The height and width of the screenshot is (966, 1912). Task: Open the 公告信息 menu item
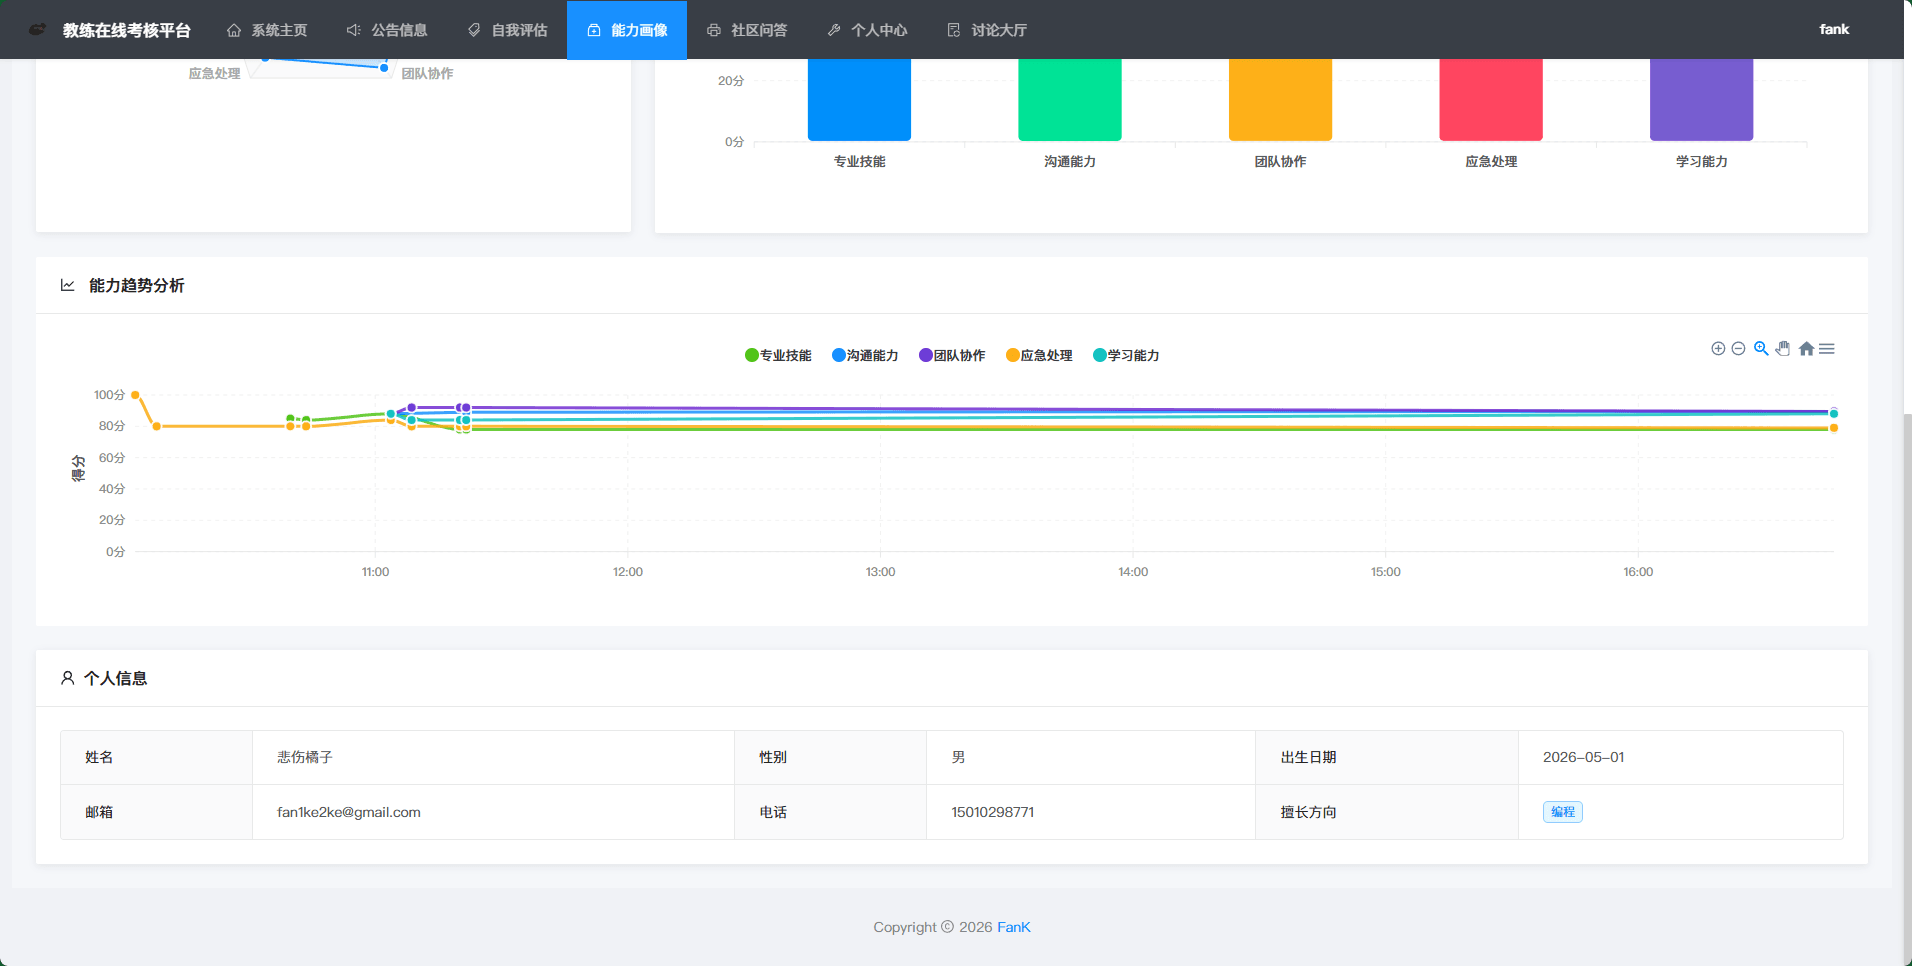387,30
